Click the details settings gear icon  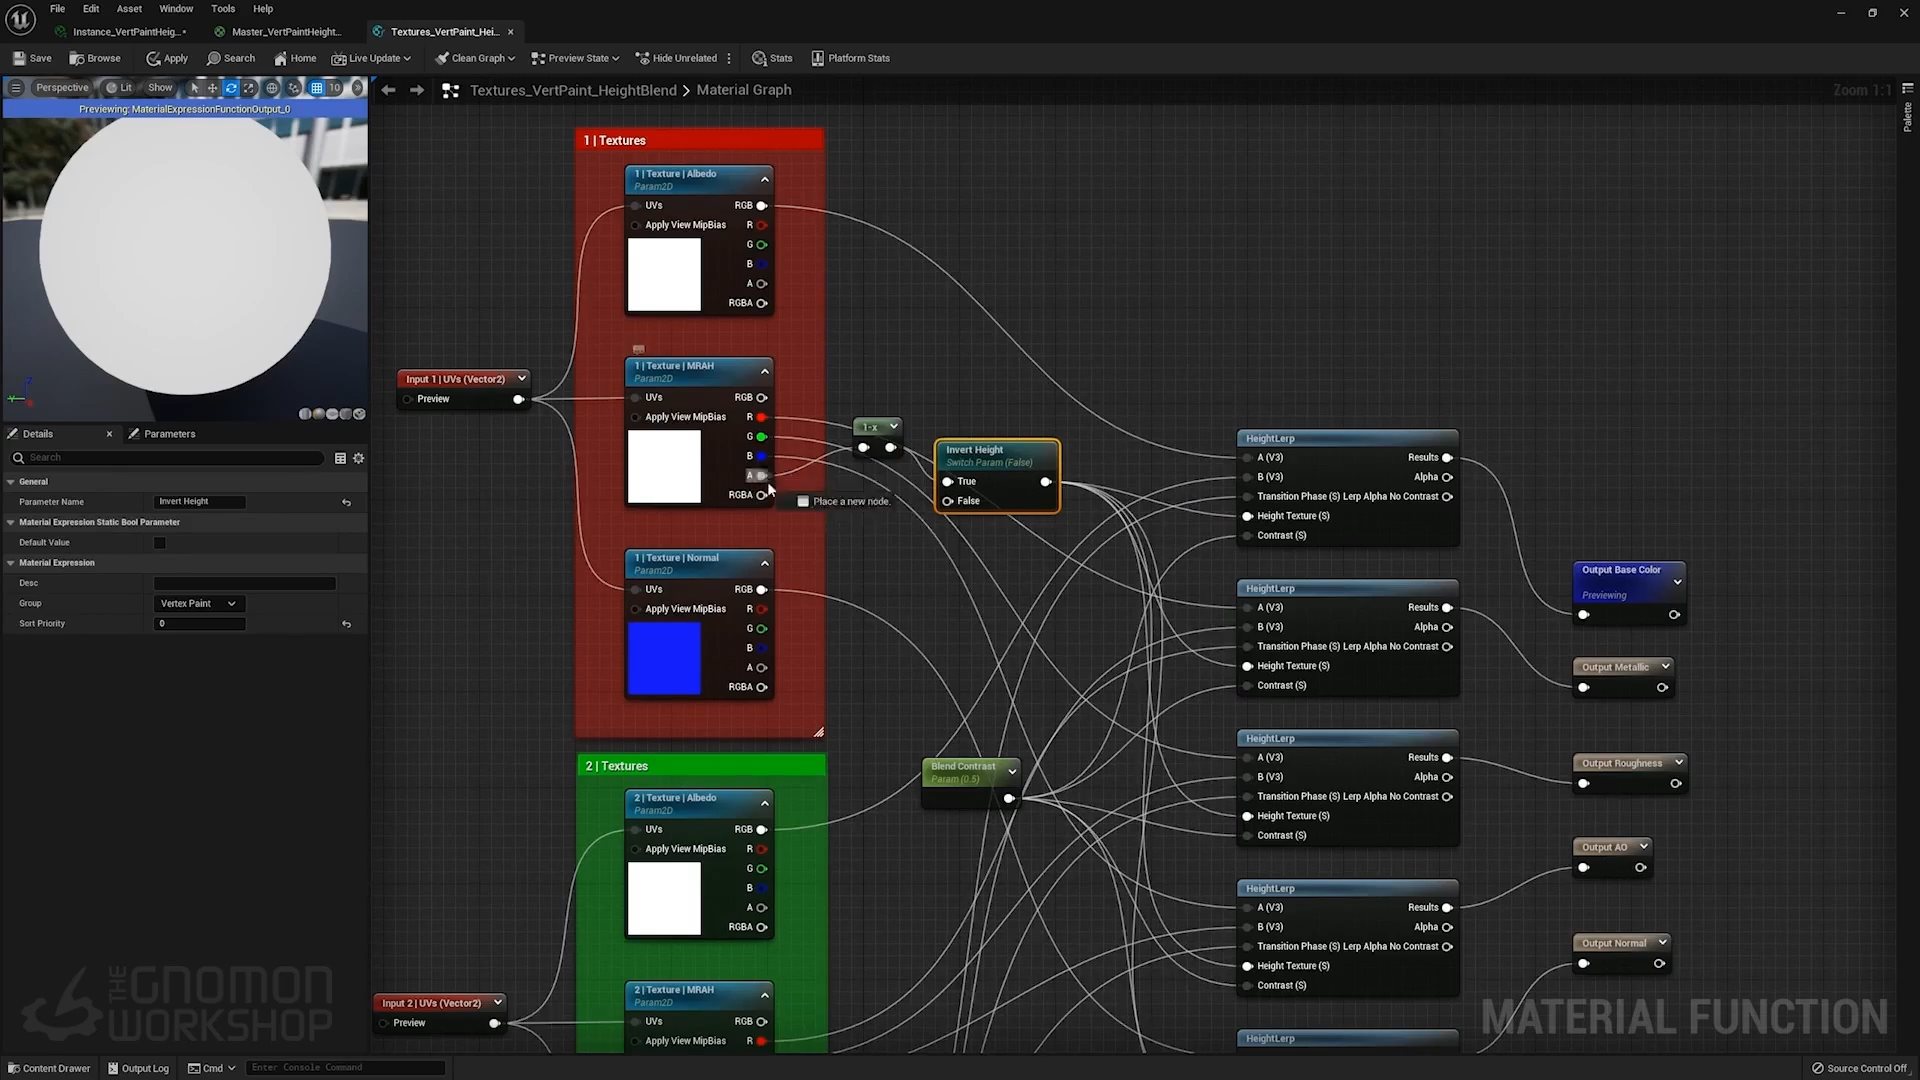pyautogui.click(x=359, y=458)
